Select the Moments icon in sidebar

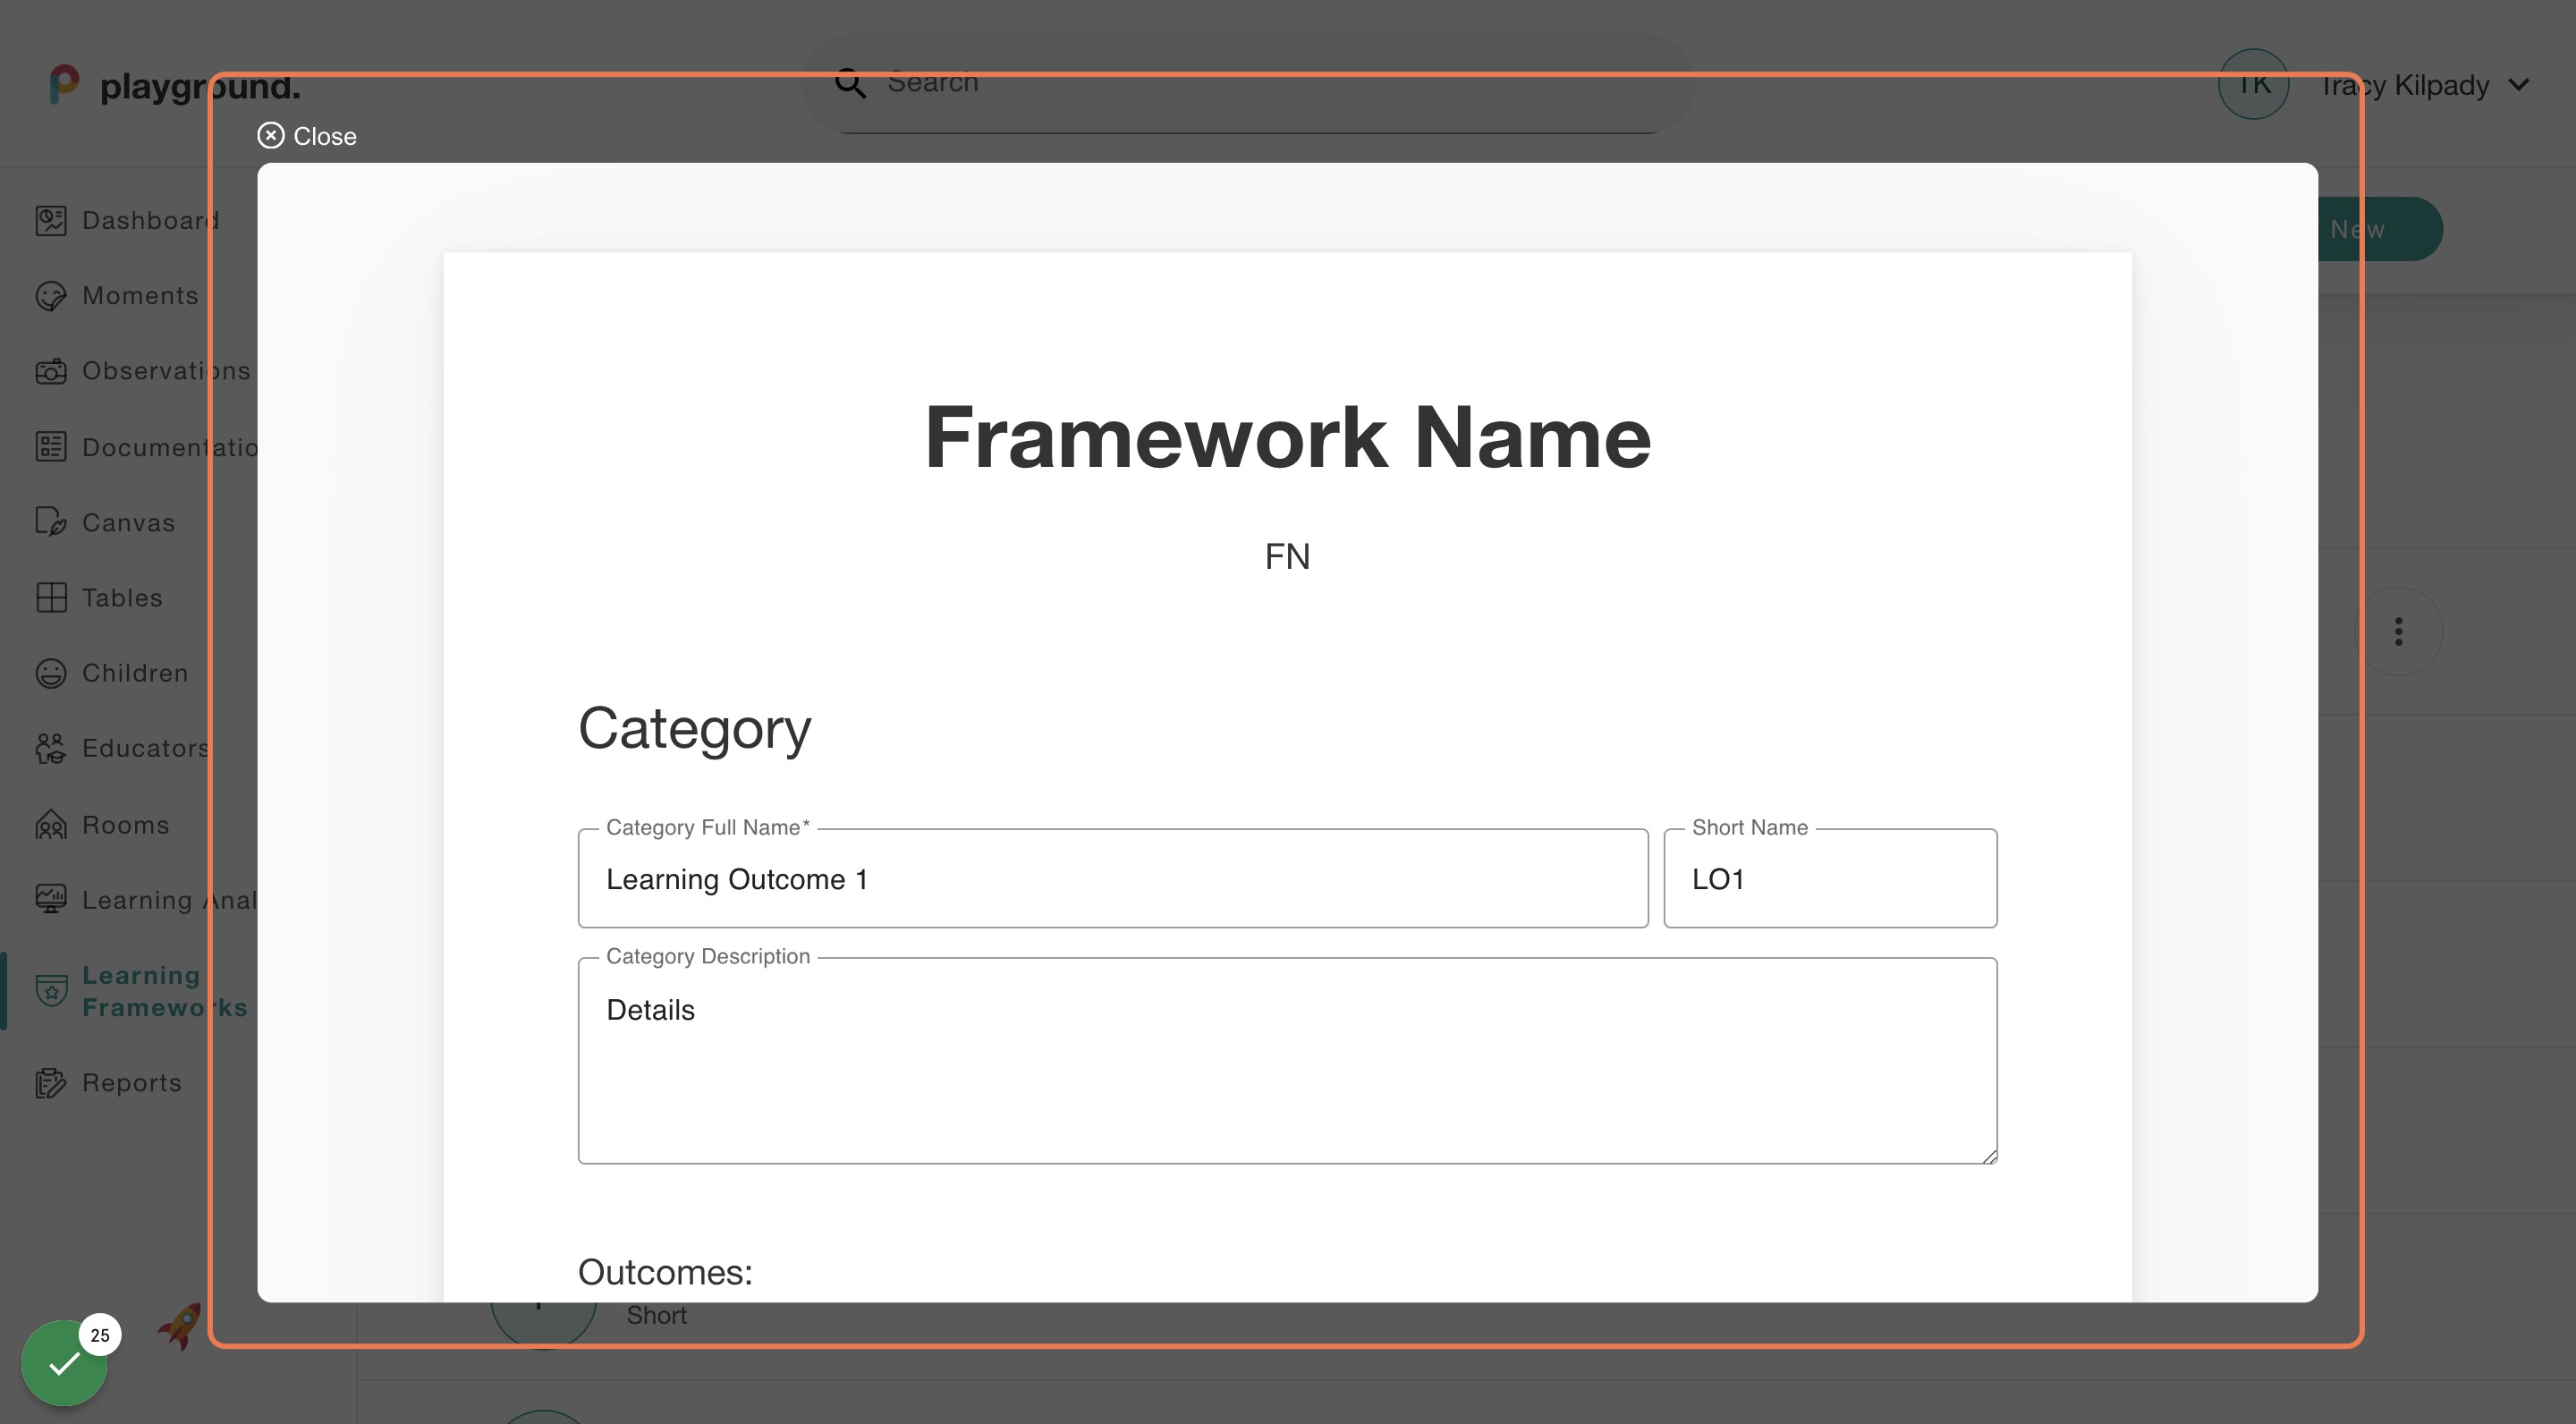point(52,295)
